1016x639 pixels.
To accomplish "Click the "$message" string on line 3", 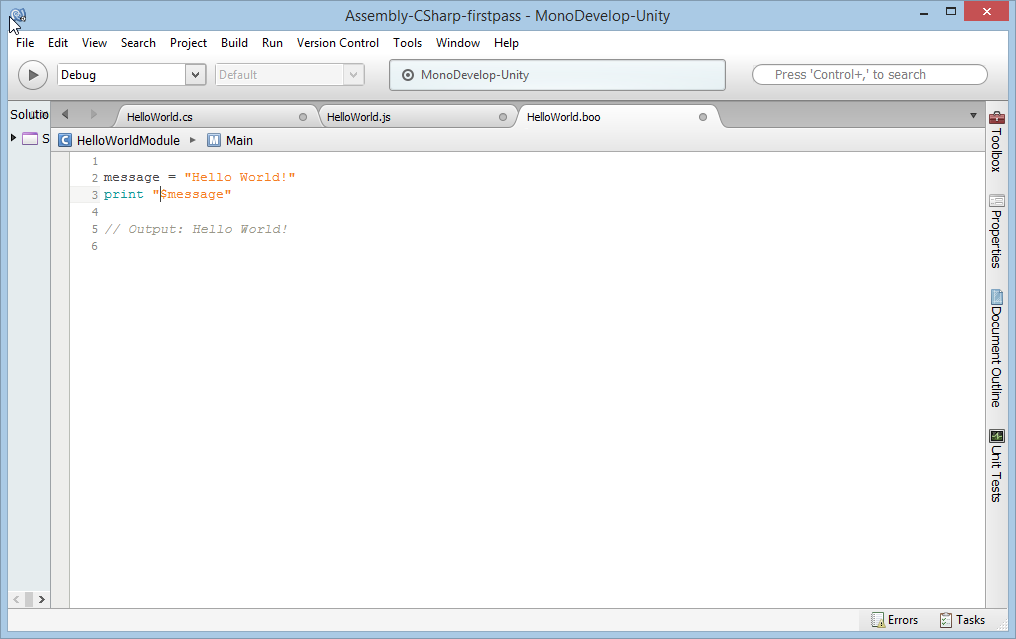I will point(192,194).
